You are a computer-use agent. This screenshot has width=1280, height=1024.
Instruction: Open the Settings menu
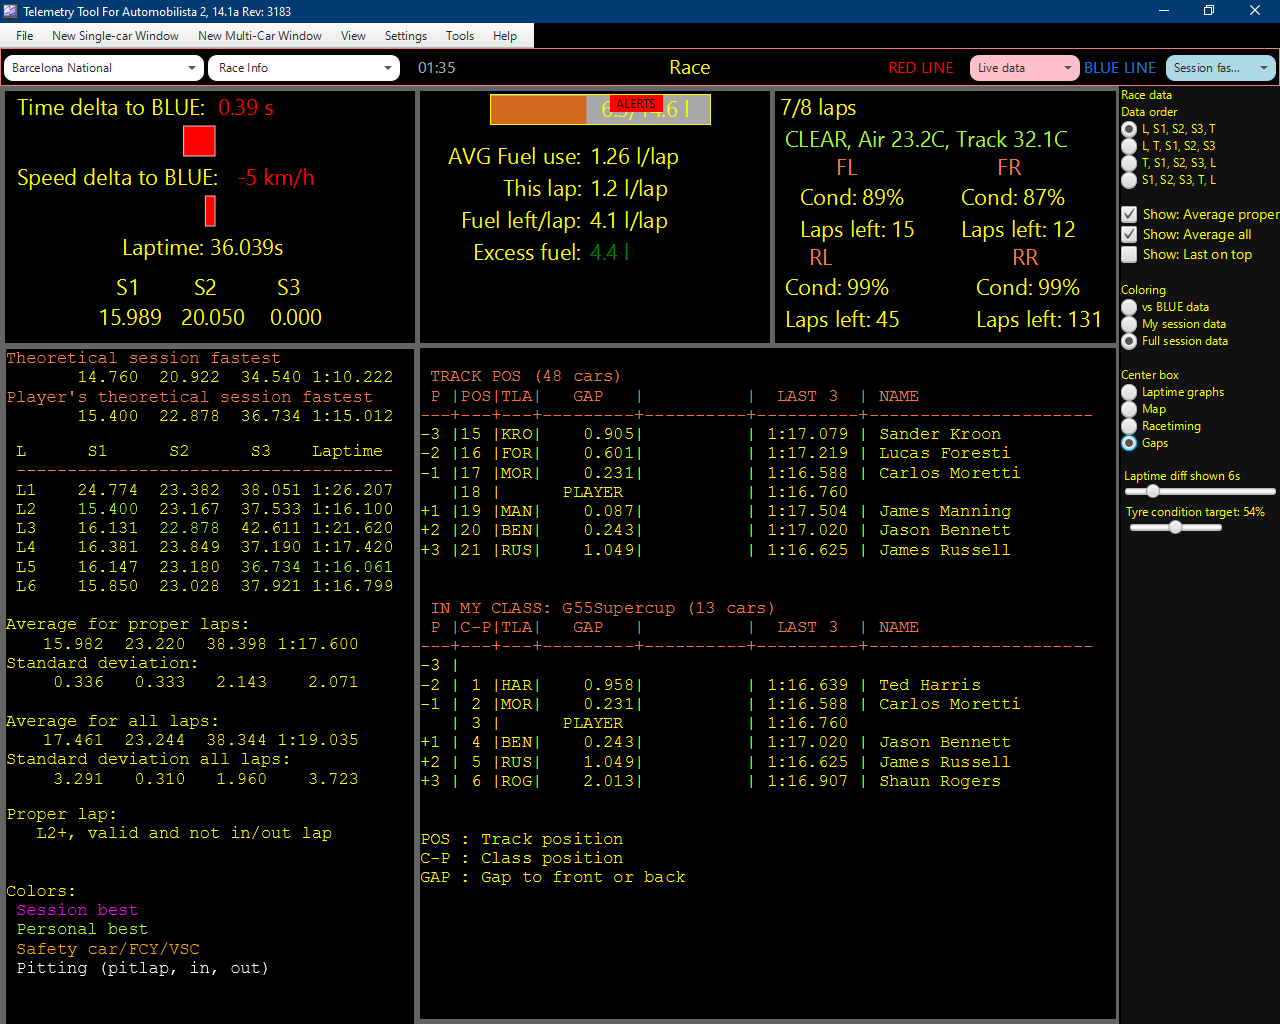pos(406,36)
